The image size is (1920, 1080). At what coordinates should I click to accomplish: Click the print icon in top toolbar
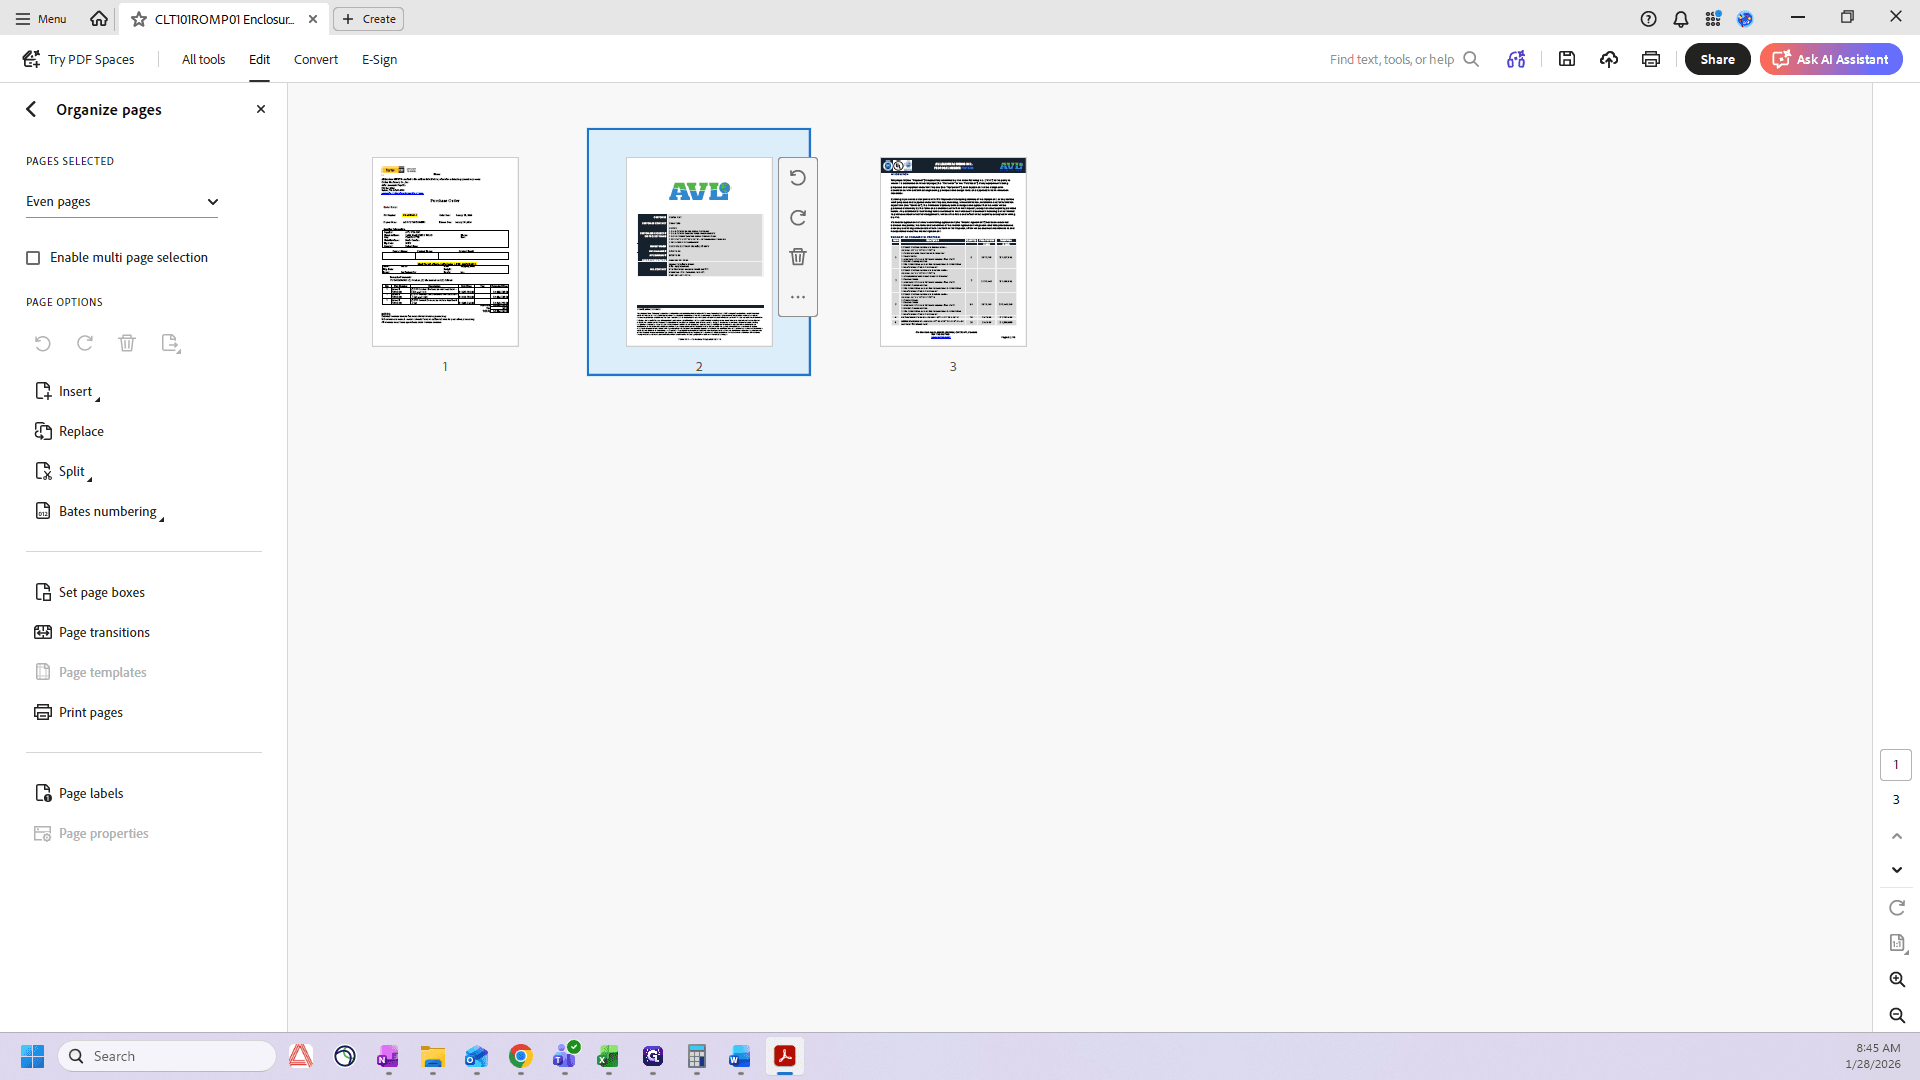pyautogui.click(x=1651, y=59)
